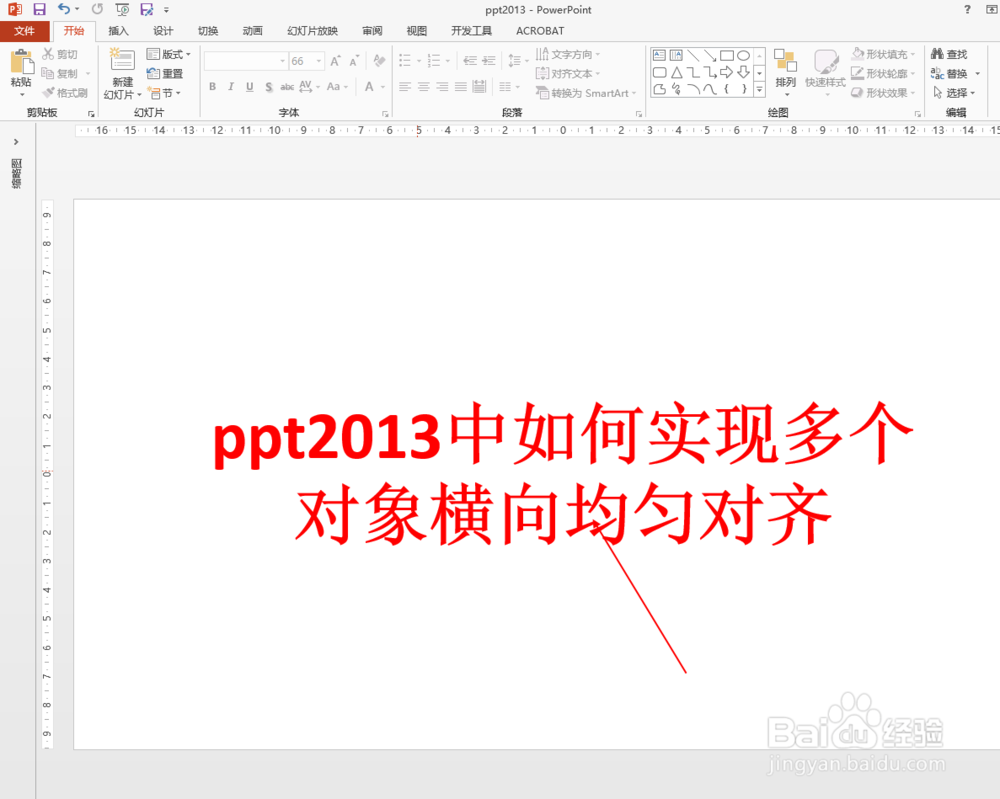Open the 节 section dropdown
Image resolution: width=1000 pixels, height=799 pixels.
tap(164, 93)
